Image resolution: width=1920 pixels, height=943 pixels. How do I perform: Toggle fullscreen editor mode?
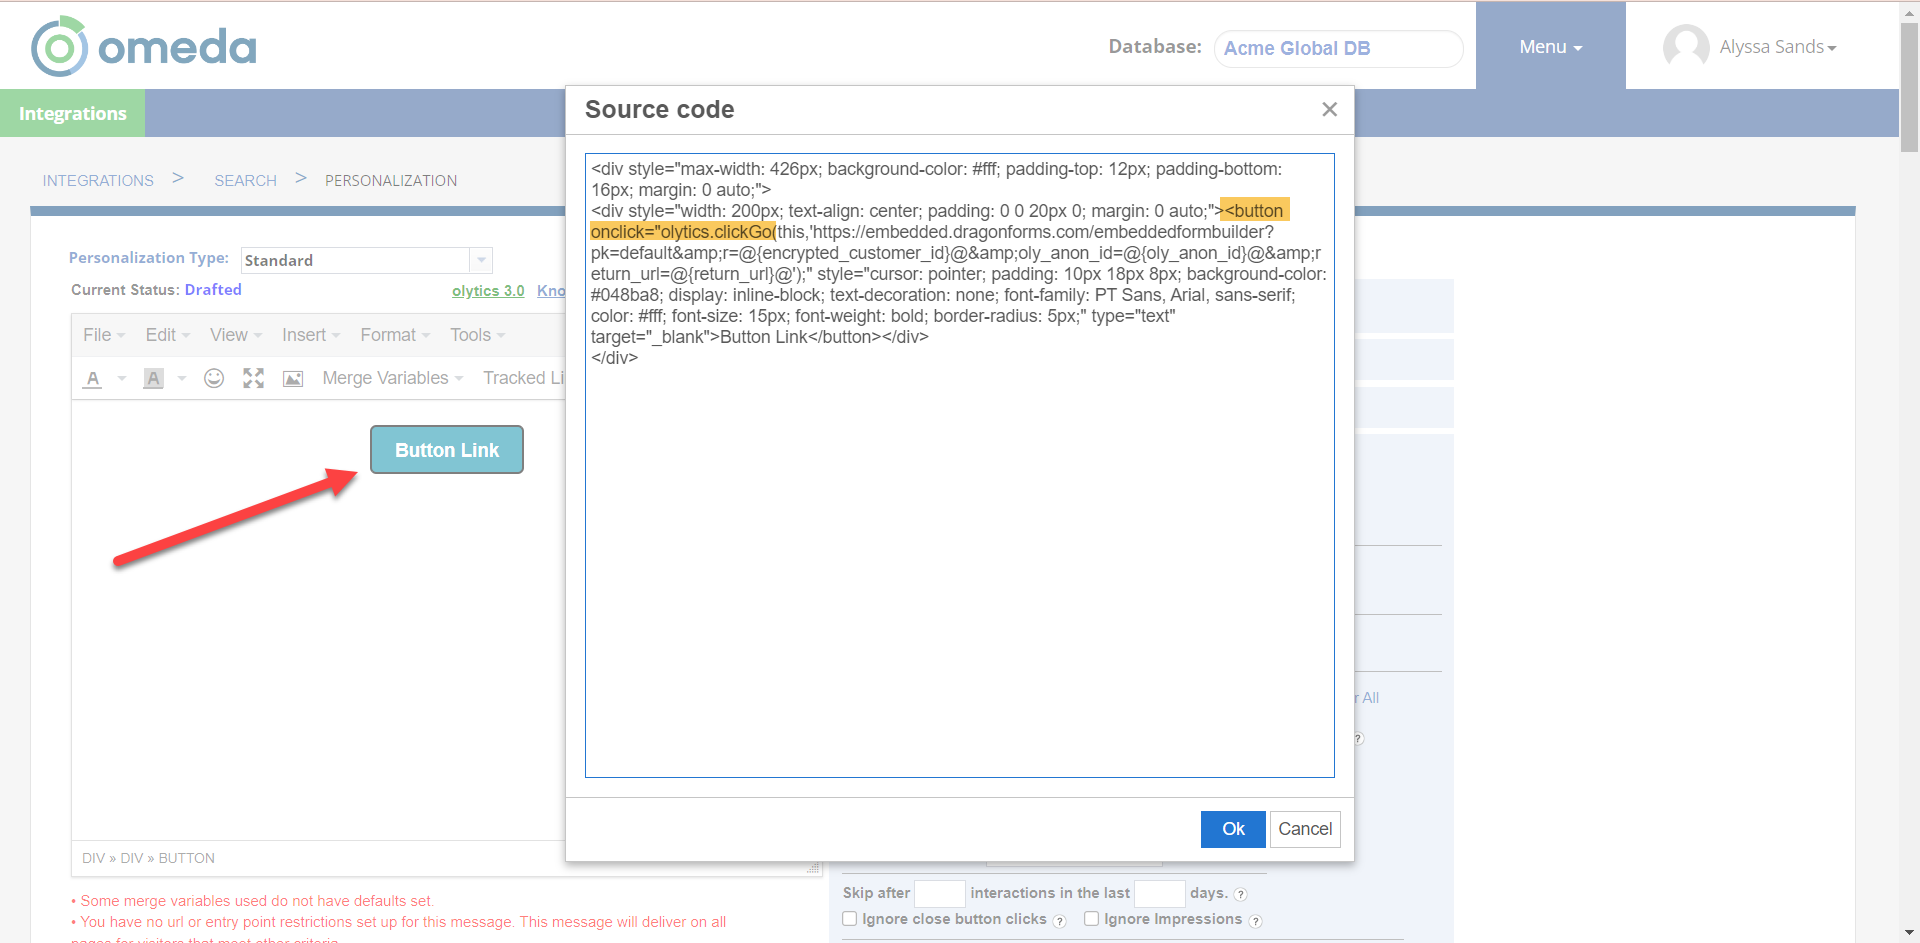pyautogui.click(x=253, y=378)
